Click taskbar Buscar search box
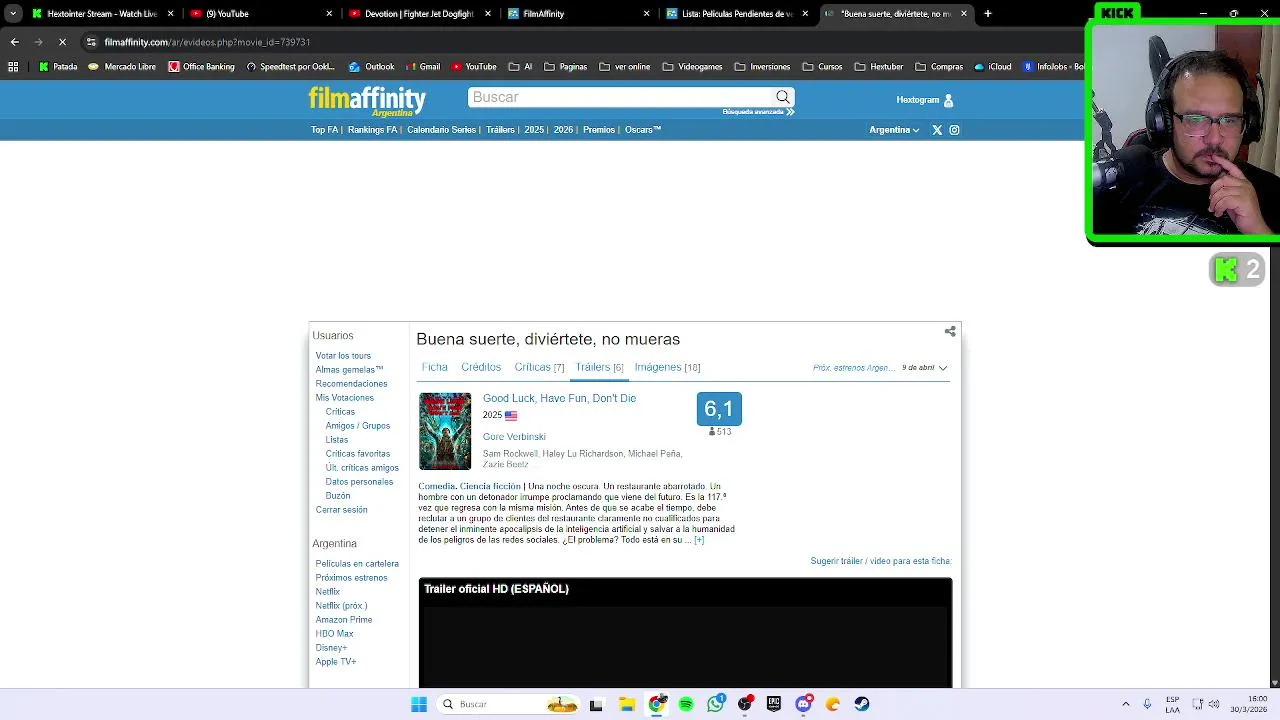The image size is (1280, 720). tap(510, 704)
